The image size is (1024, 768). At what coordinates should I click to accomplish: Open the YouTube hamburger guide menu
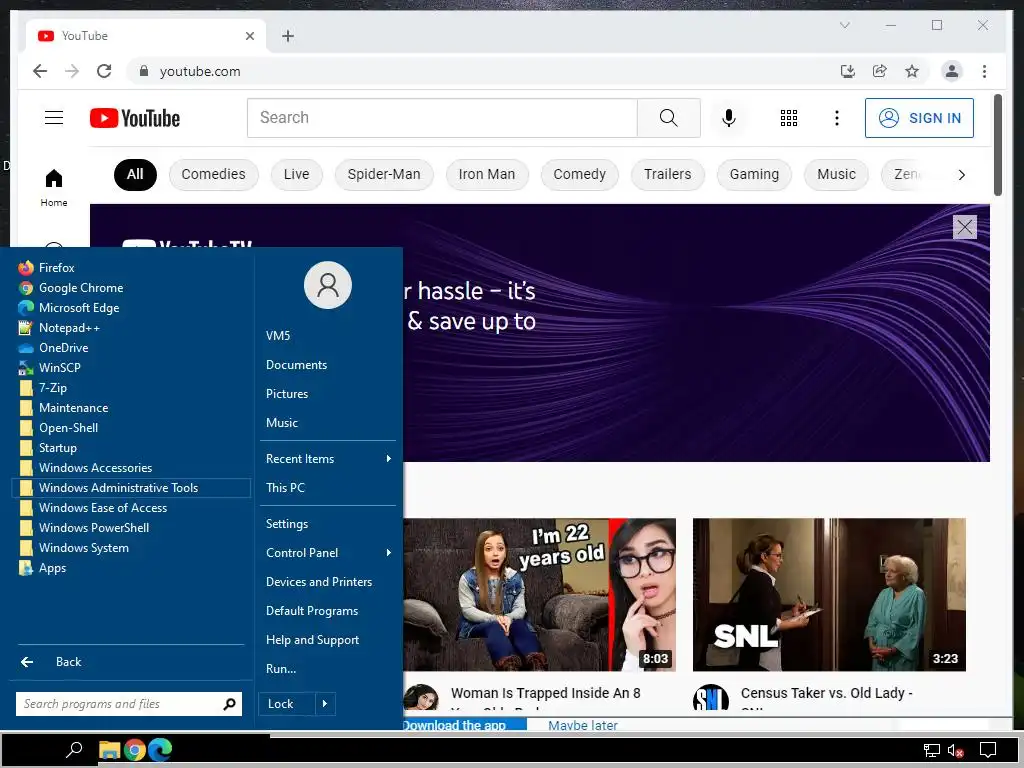click(x=54, y=118)
